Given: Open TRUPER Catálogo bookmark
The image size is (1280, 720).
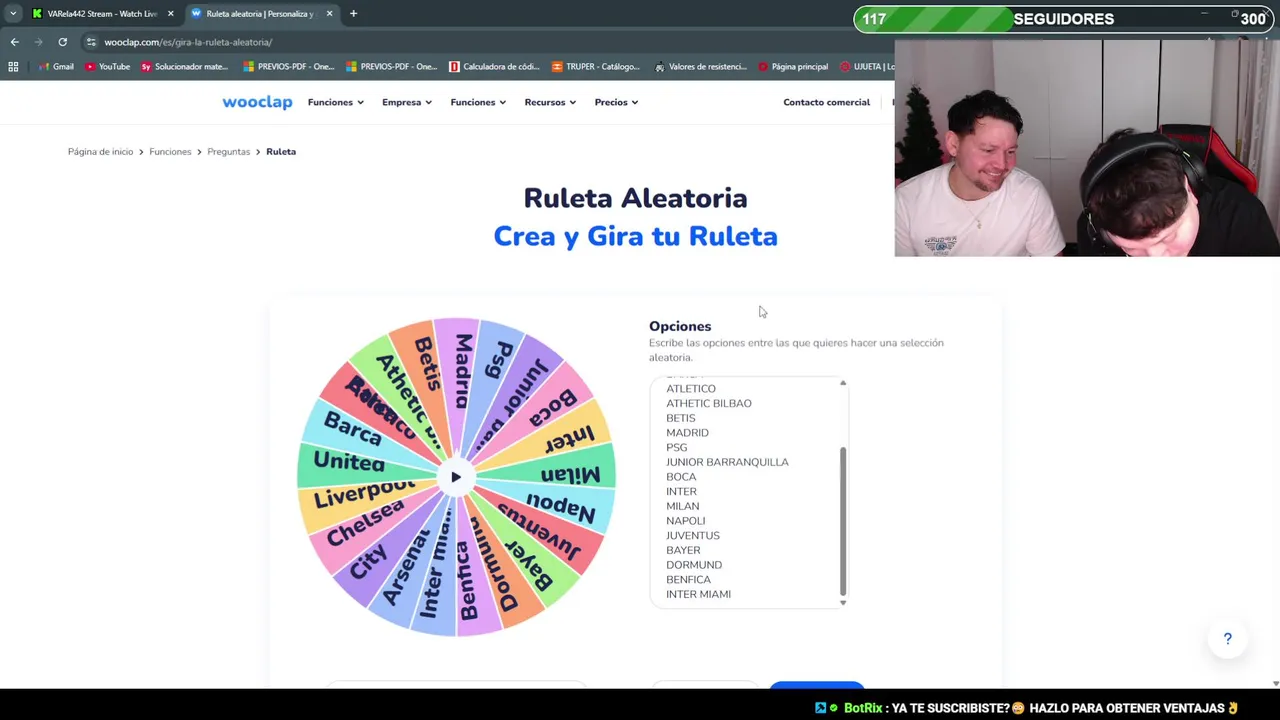Looking at the screenshot, I should point(596,67).
